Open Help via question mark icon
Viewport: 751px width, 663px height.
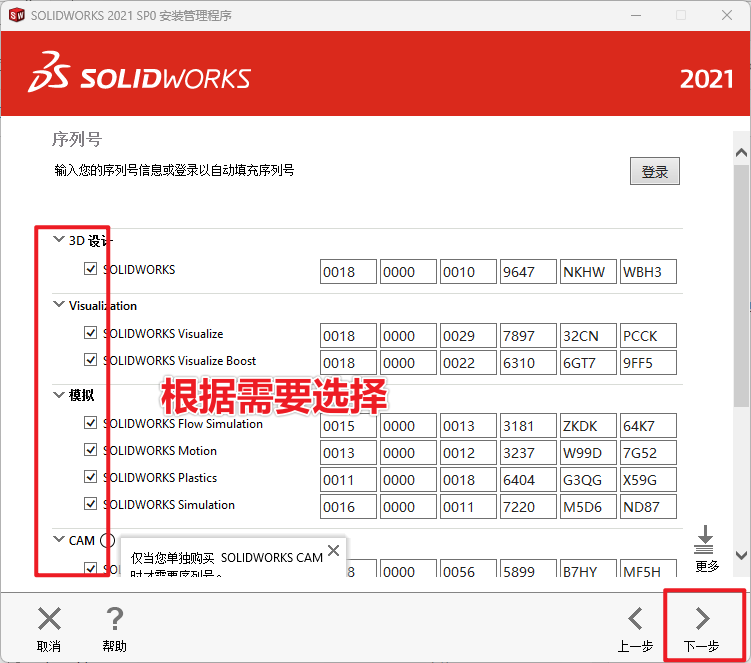pyautogui.click(x=114, y=618)
